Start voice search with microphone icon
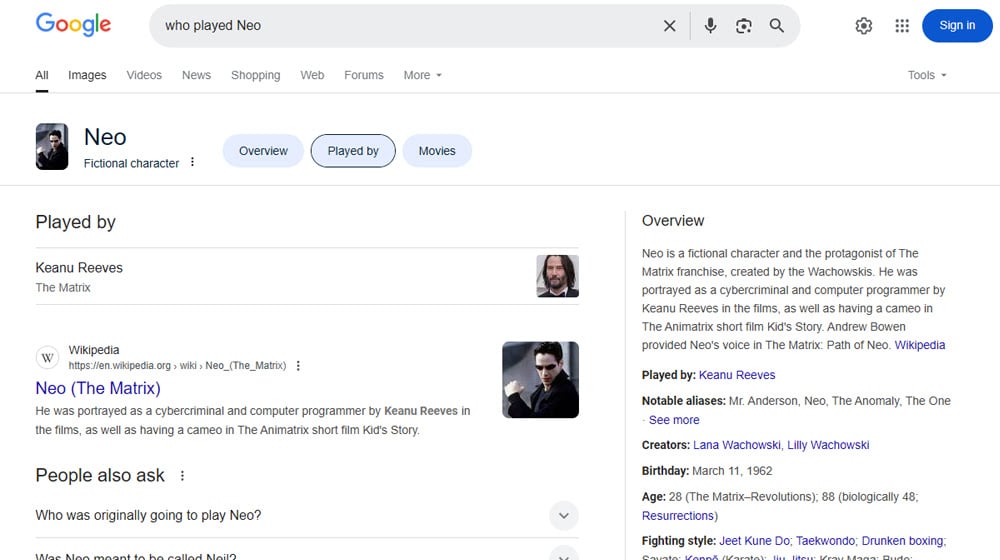Viewport: 1000px width, 560px height. pos(710,26)
